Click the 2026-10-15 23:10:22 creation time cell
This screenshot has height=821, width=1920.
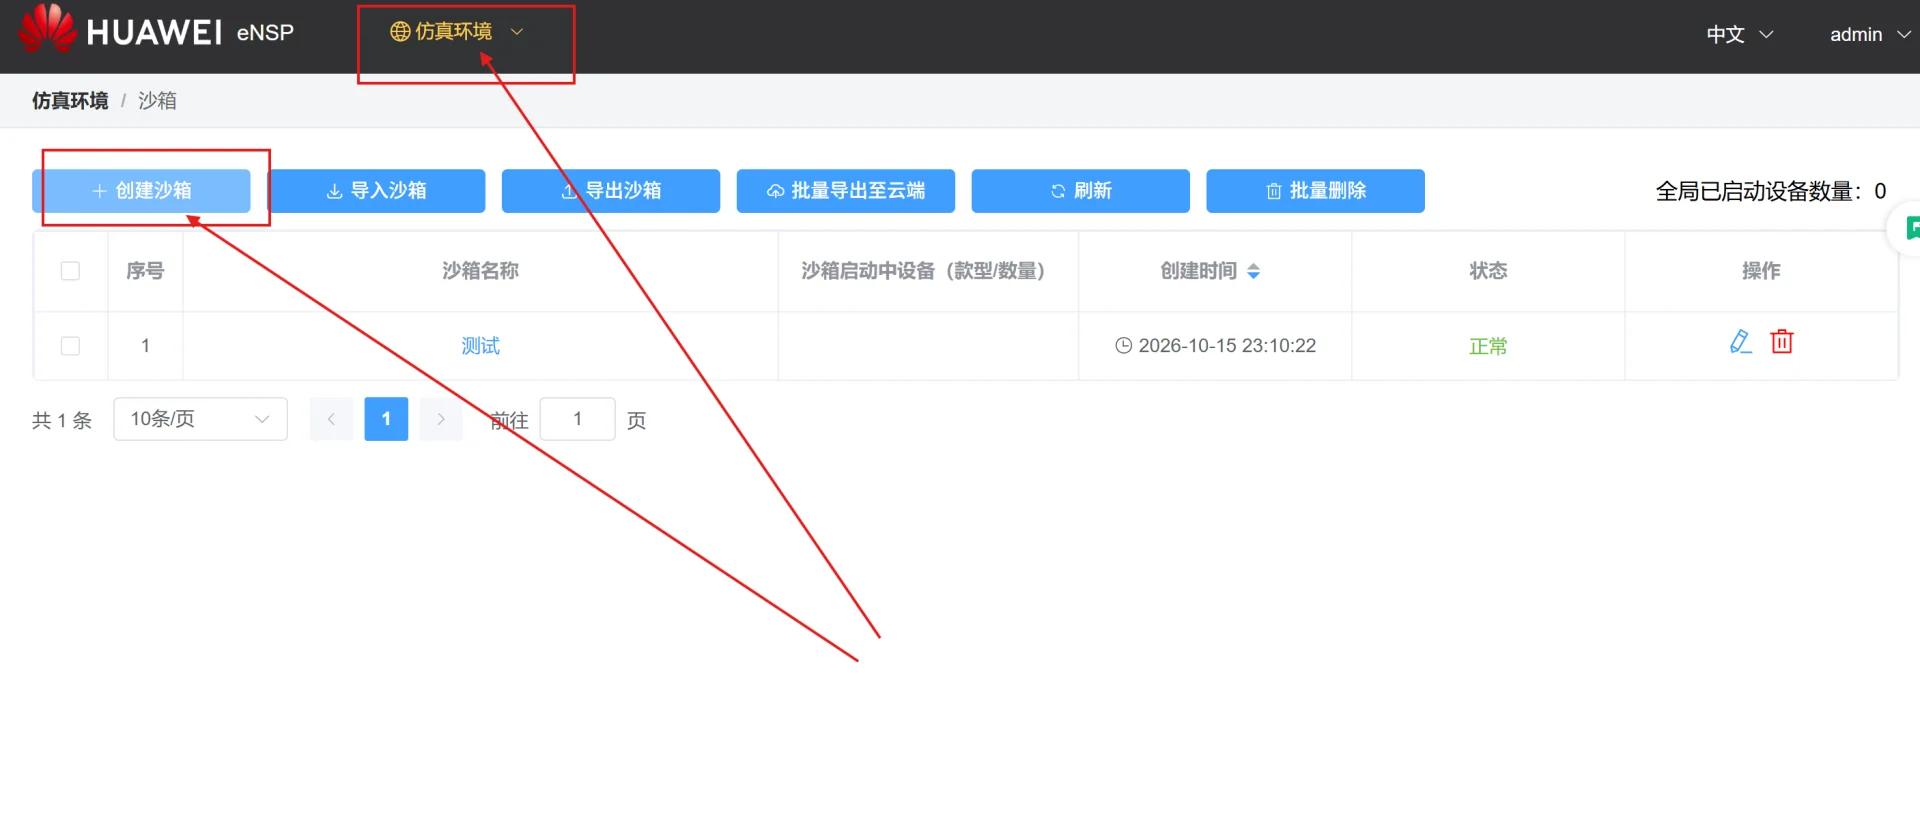(1216, 346)
